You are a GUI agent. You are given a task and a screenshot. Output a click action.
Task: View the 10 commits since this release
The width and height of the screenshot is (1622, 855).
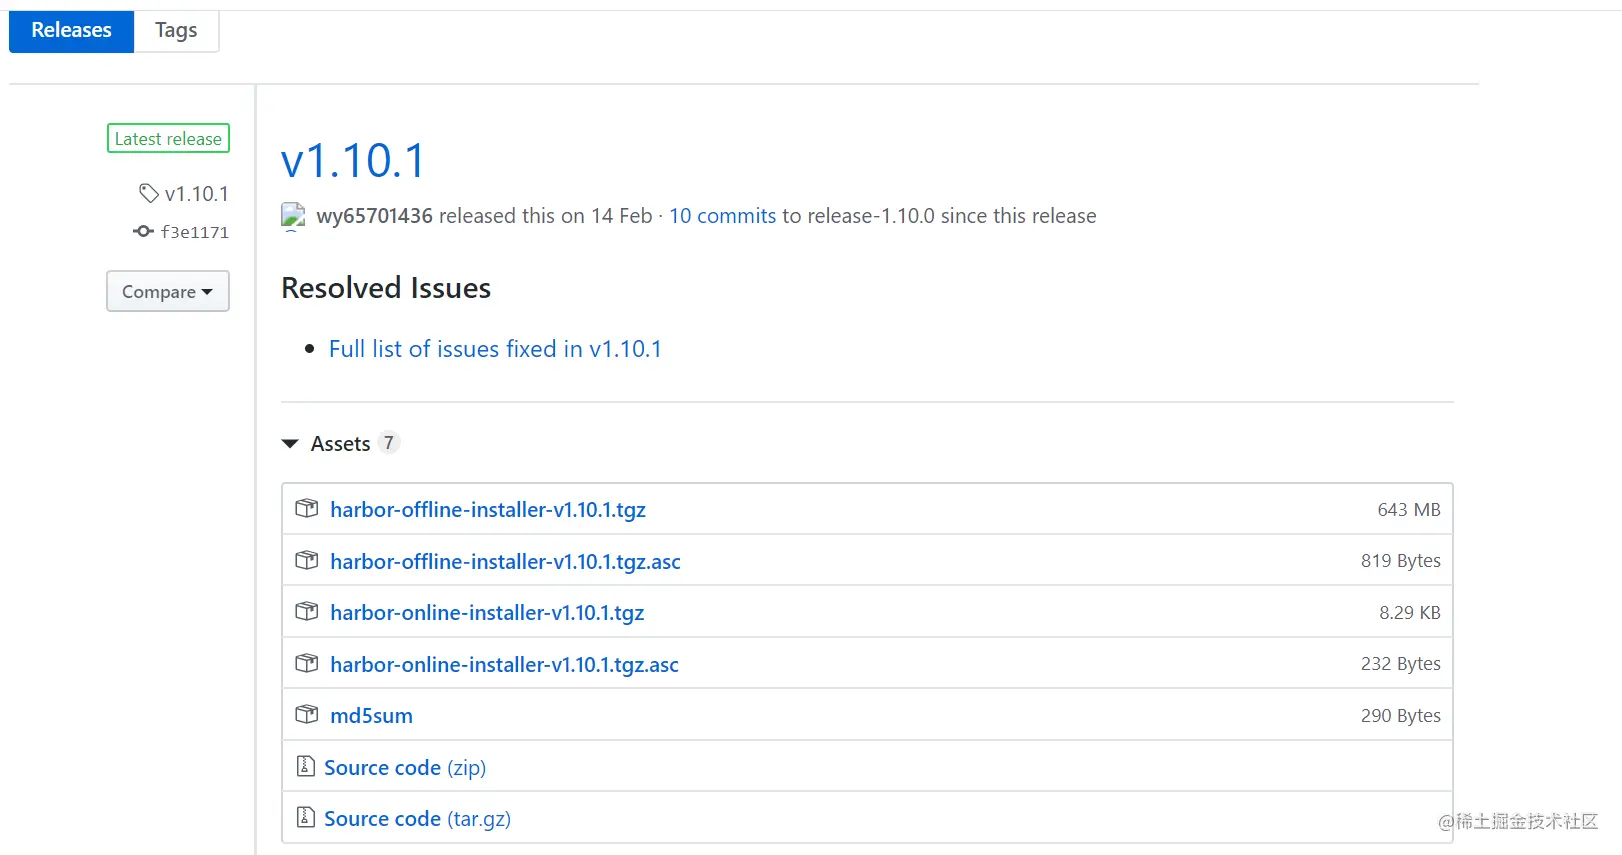[x=722, y=216]
